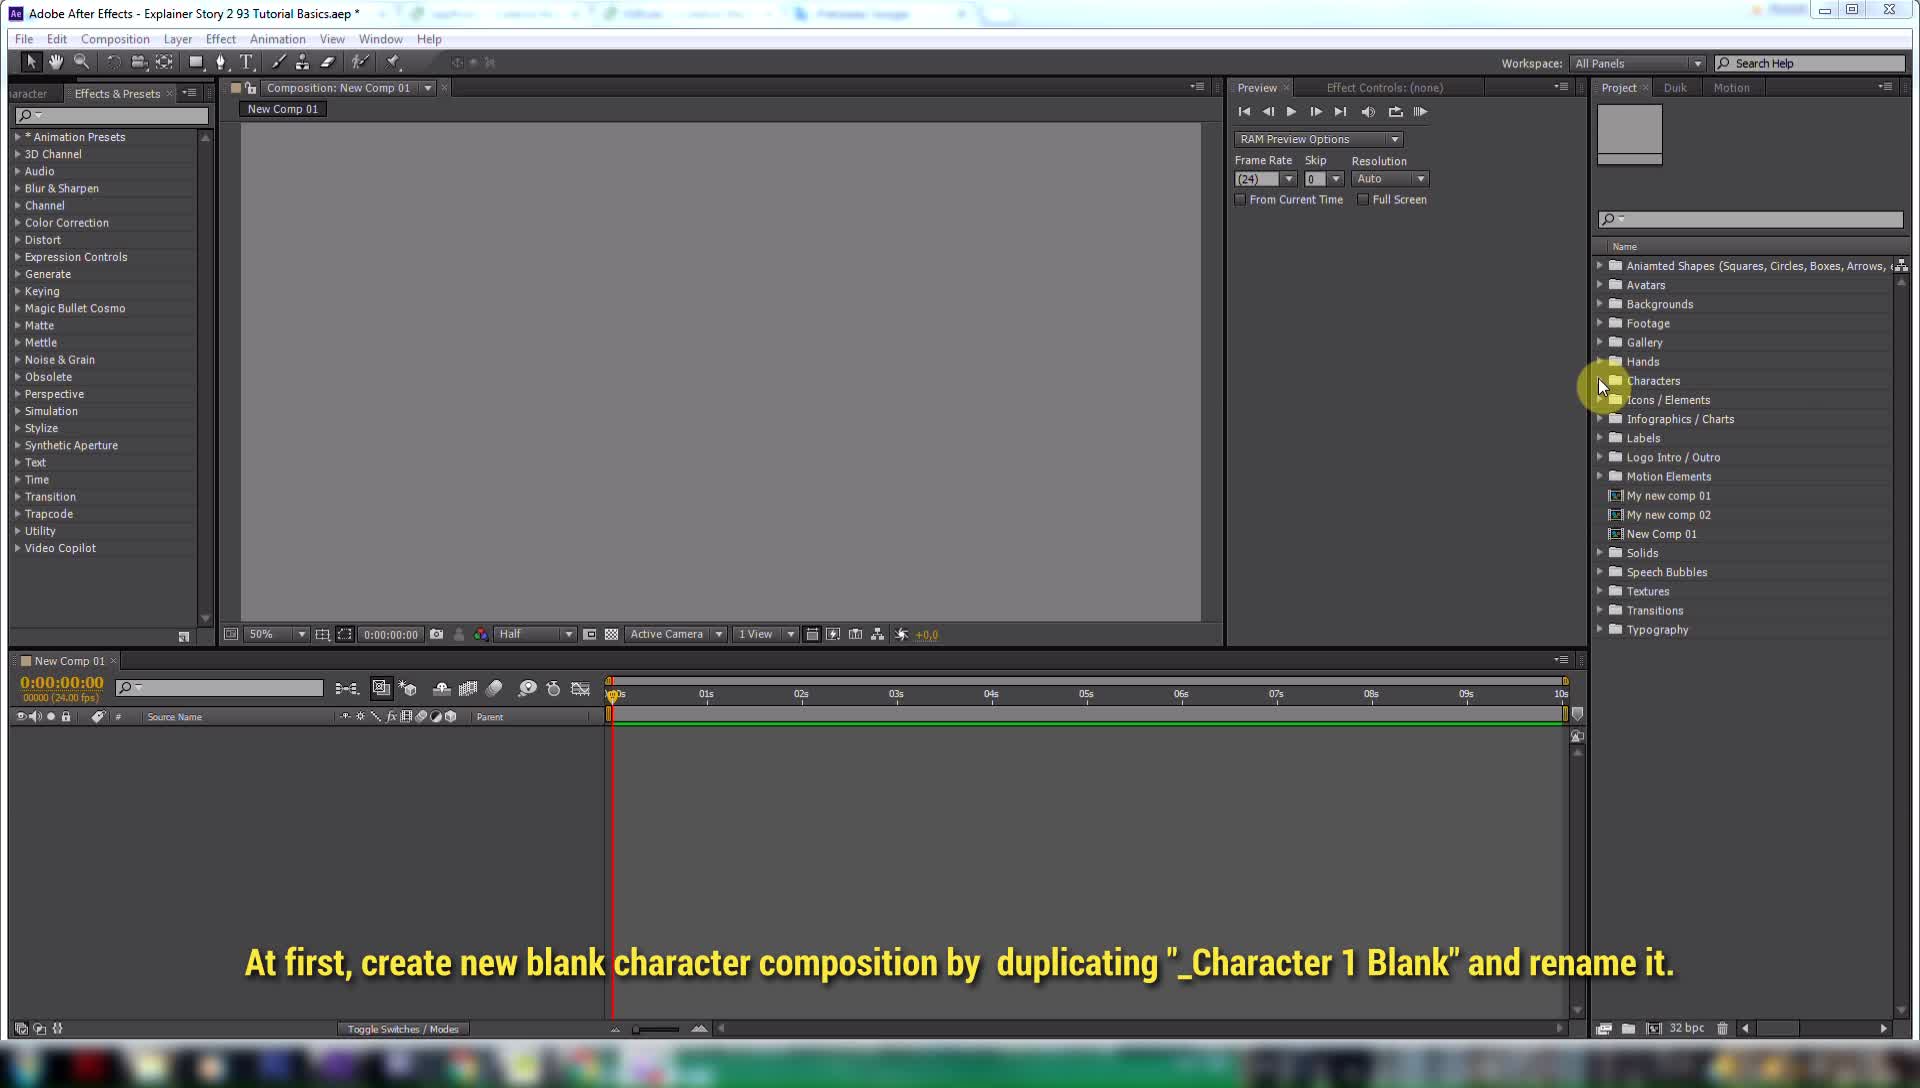Select the Eraser tool
Viewport: 1920px width, 1088px height.
pos(327,62)
